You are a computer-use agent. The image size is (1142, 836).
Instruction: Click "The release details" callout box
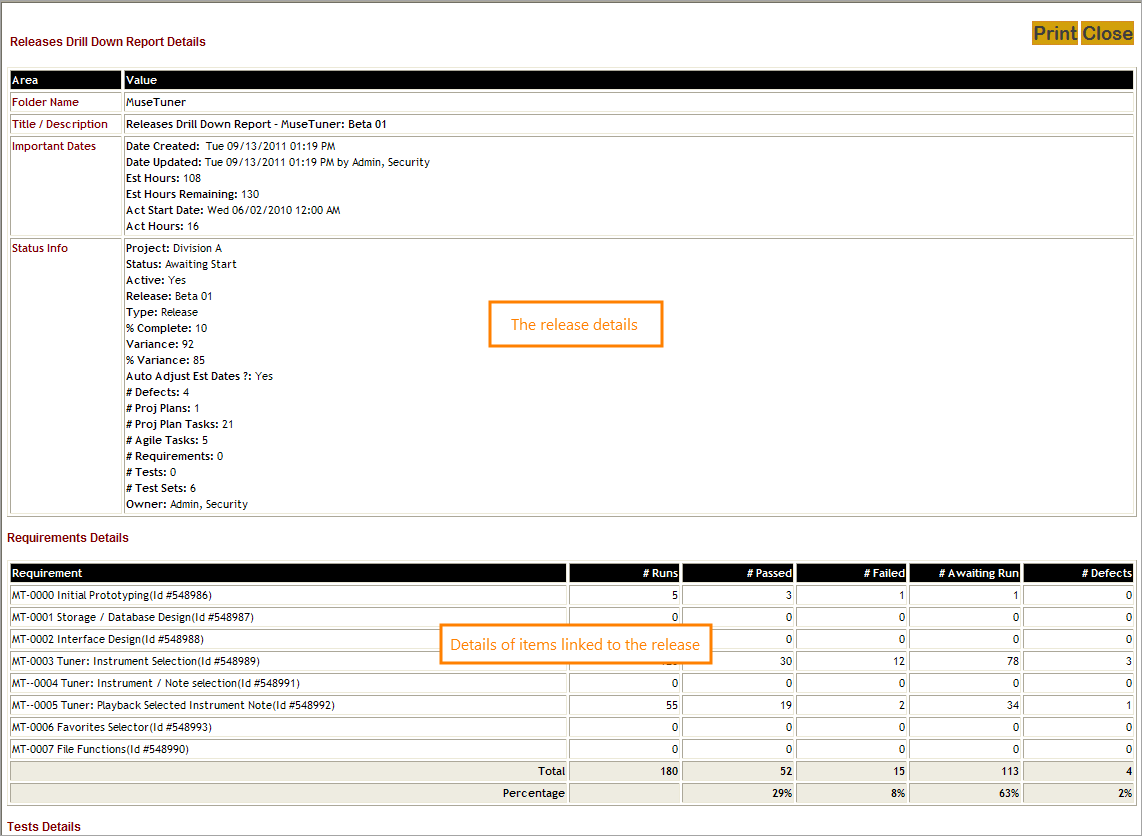click(x=575, y=324)
